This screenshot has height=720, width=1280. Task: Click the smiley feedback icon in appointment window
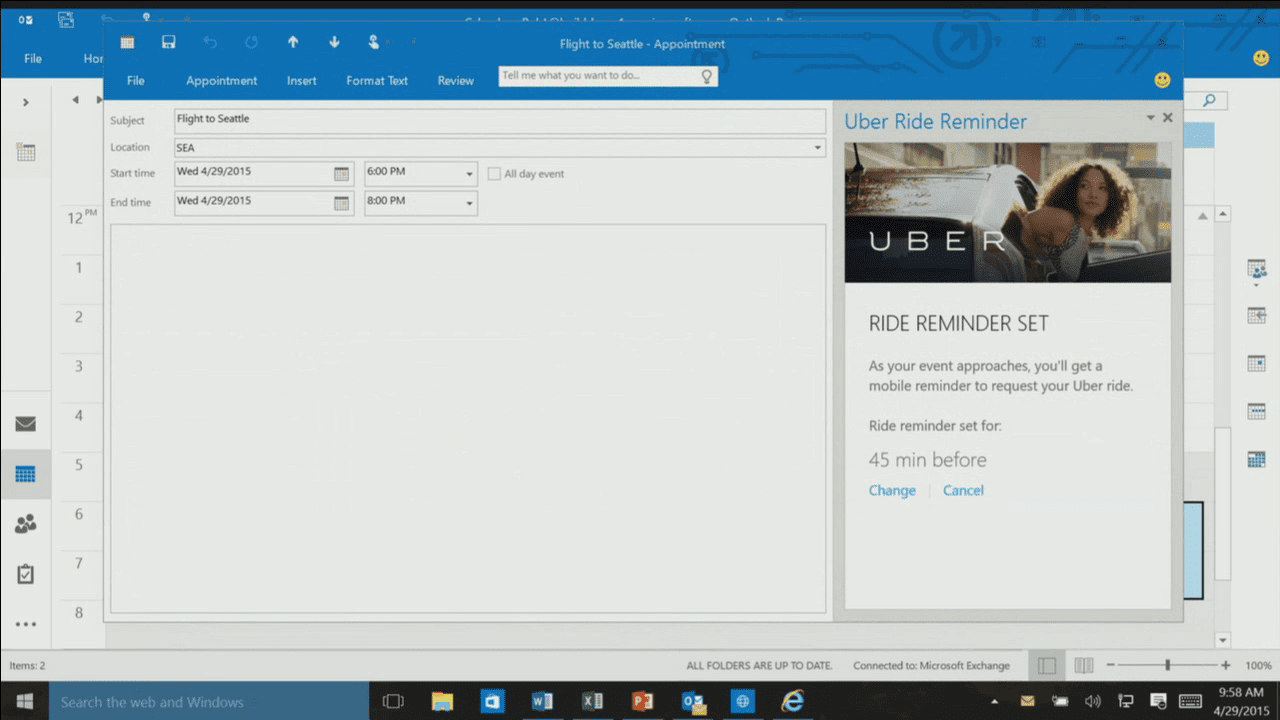pyautogui.click(x=1162, y=79)
